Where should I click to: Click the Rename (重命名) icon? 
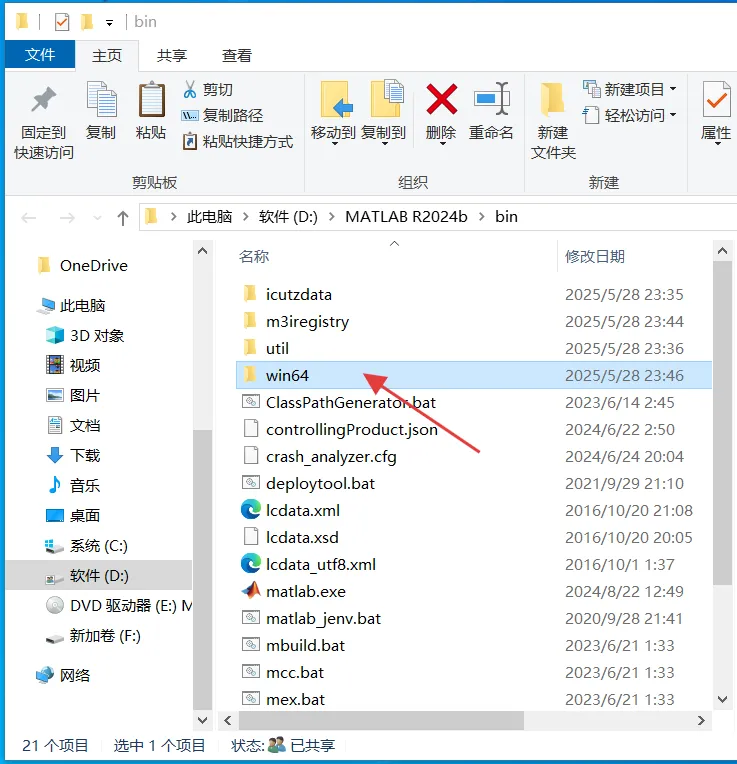[x=491, y=99]
